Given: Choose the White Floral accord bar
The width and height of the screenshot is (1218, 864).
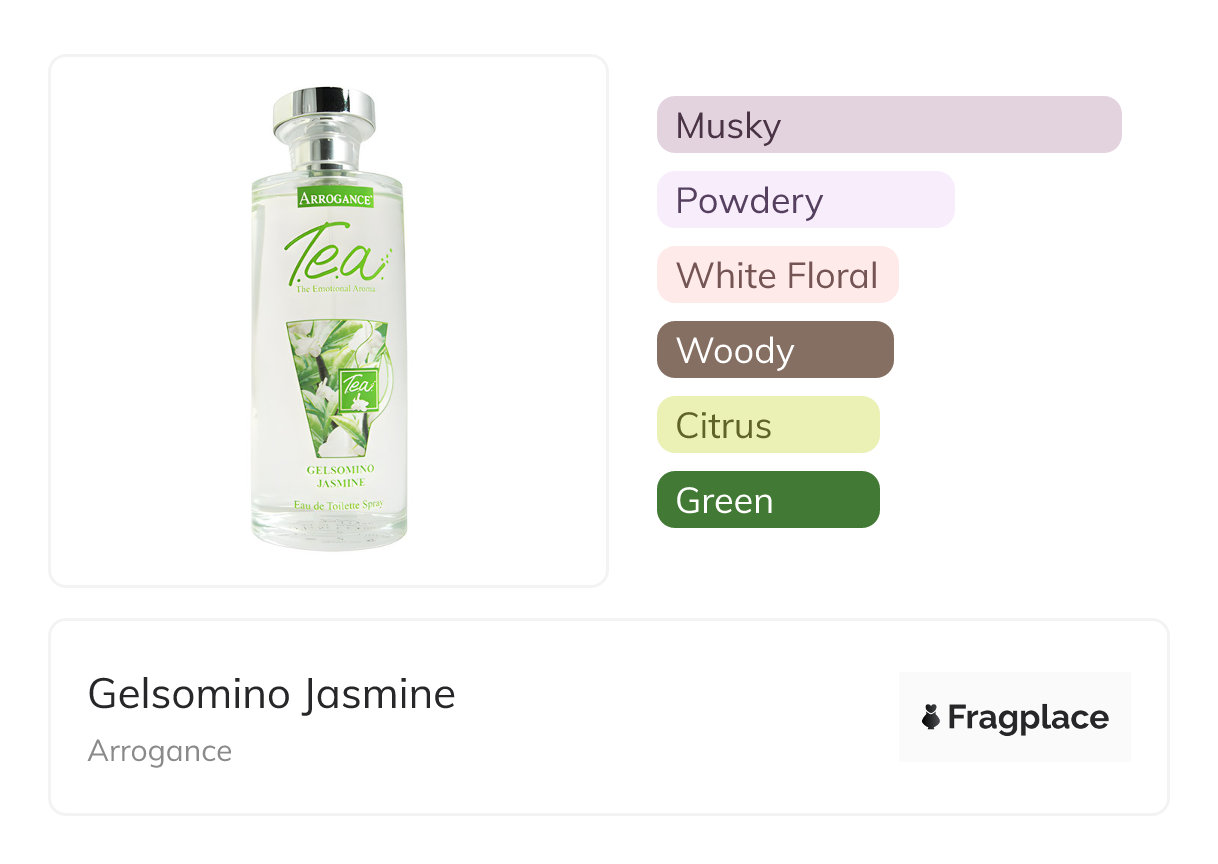Looking at the screenshot, I should coord(777,275).
